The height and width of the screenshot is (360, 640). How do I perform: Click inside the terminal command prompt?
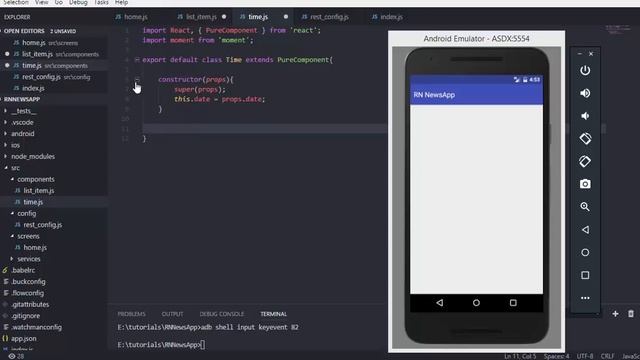click(203, 345)
